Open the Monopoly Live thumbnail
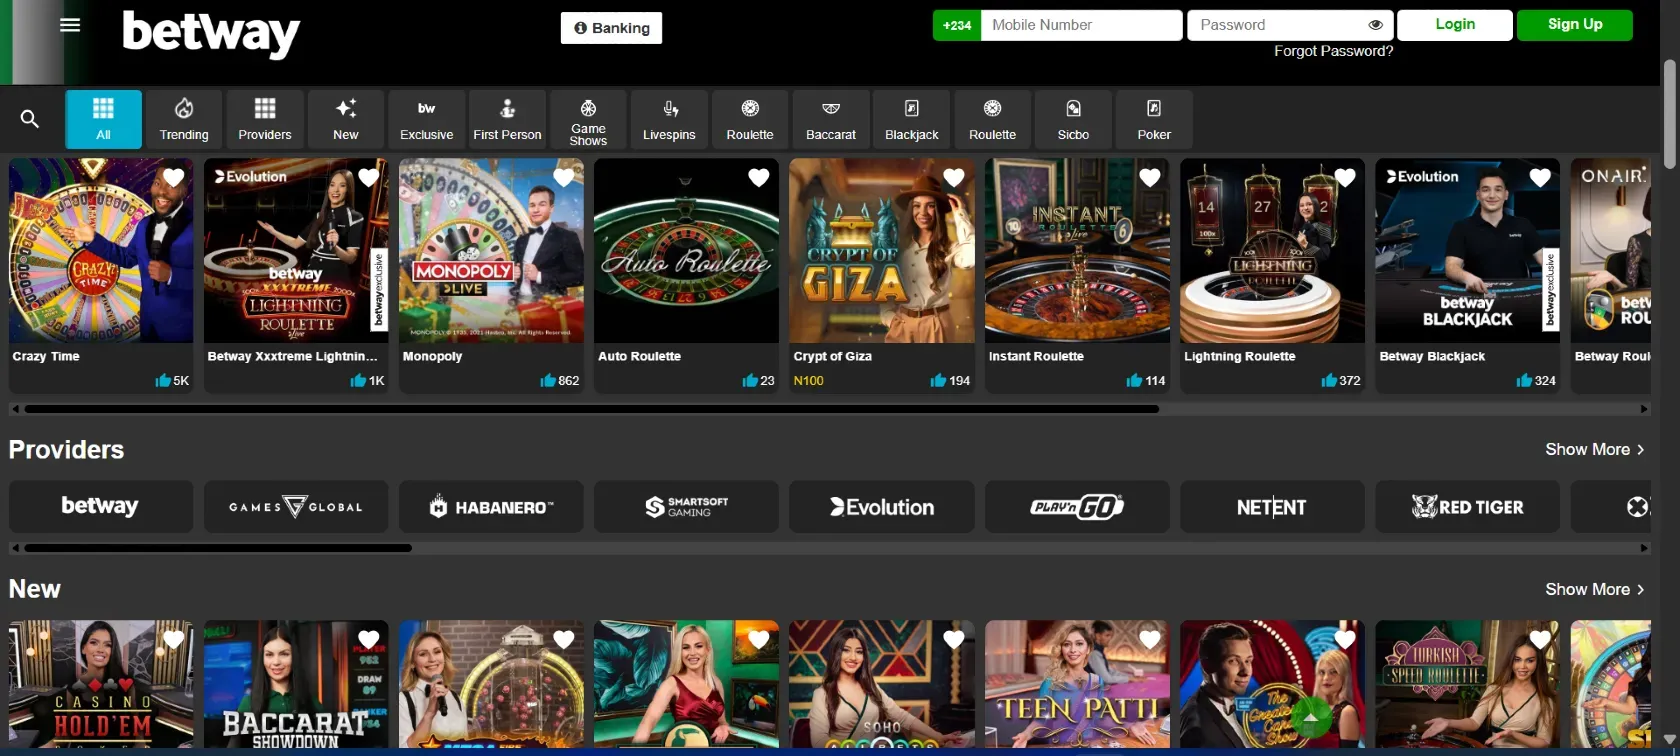This screenshot has height=756, width=1680. pos(491,250)
